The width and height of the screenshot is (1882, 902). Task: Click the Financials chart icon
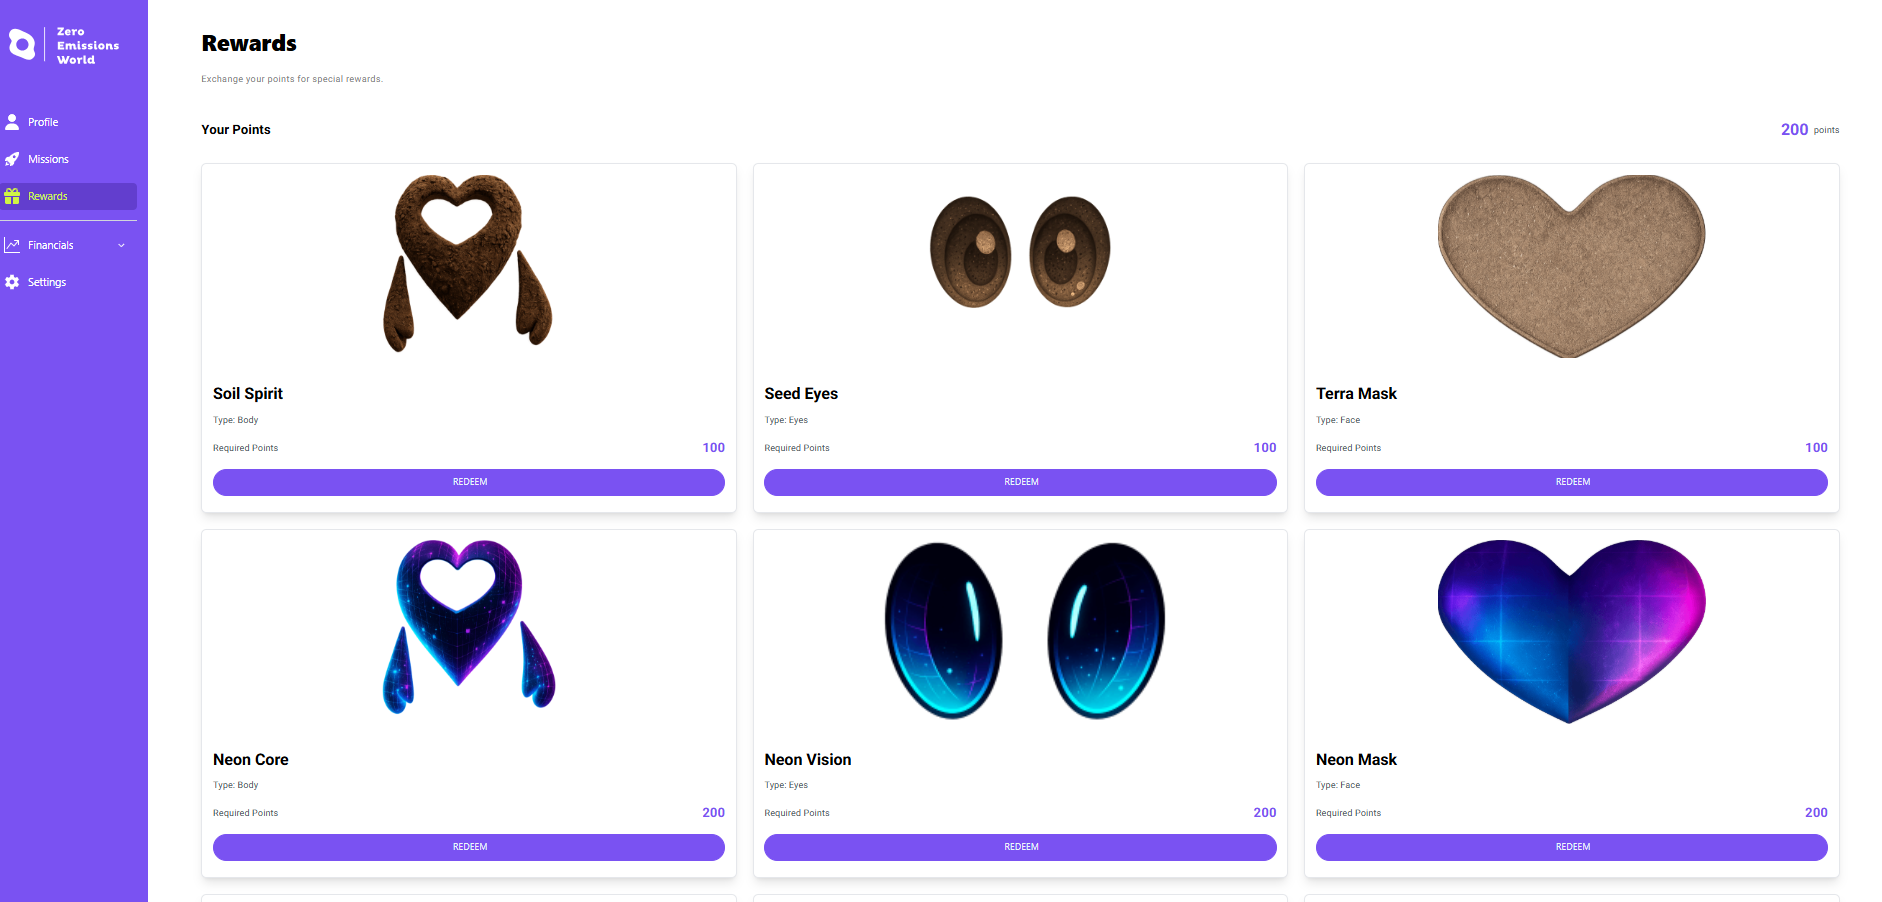tap(12, 245)
